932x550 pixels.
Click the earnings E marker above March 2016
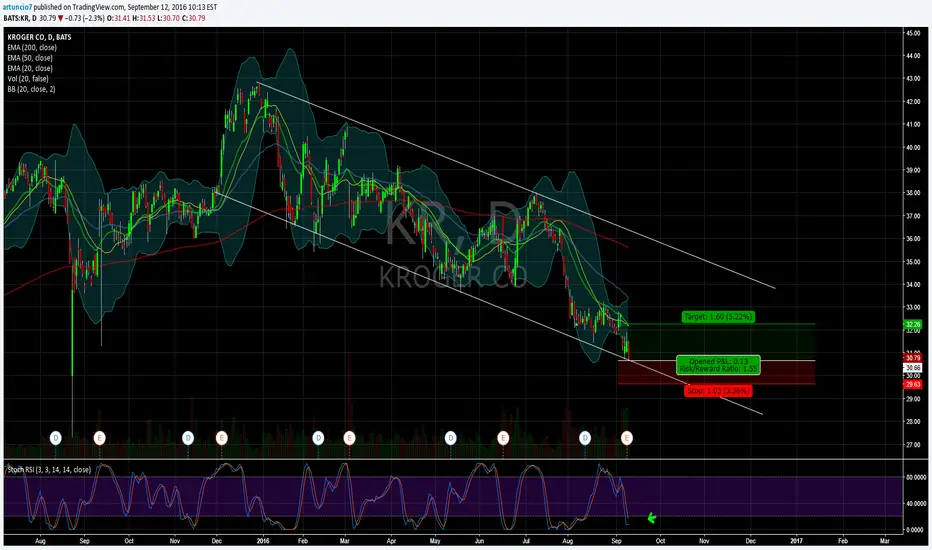click(349, 438)
